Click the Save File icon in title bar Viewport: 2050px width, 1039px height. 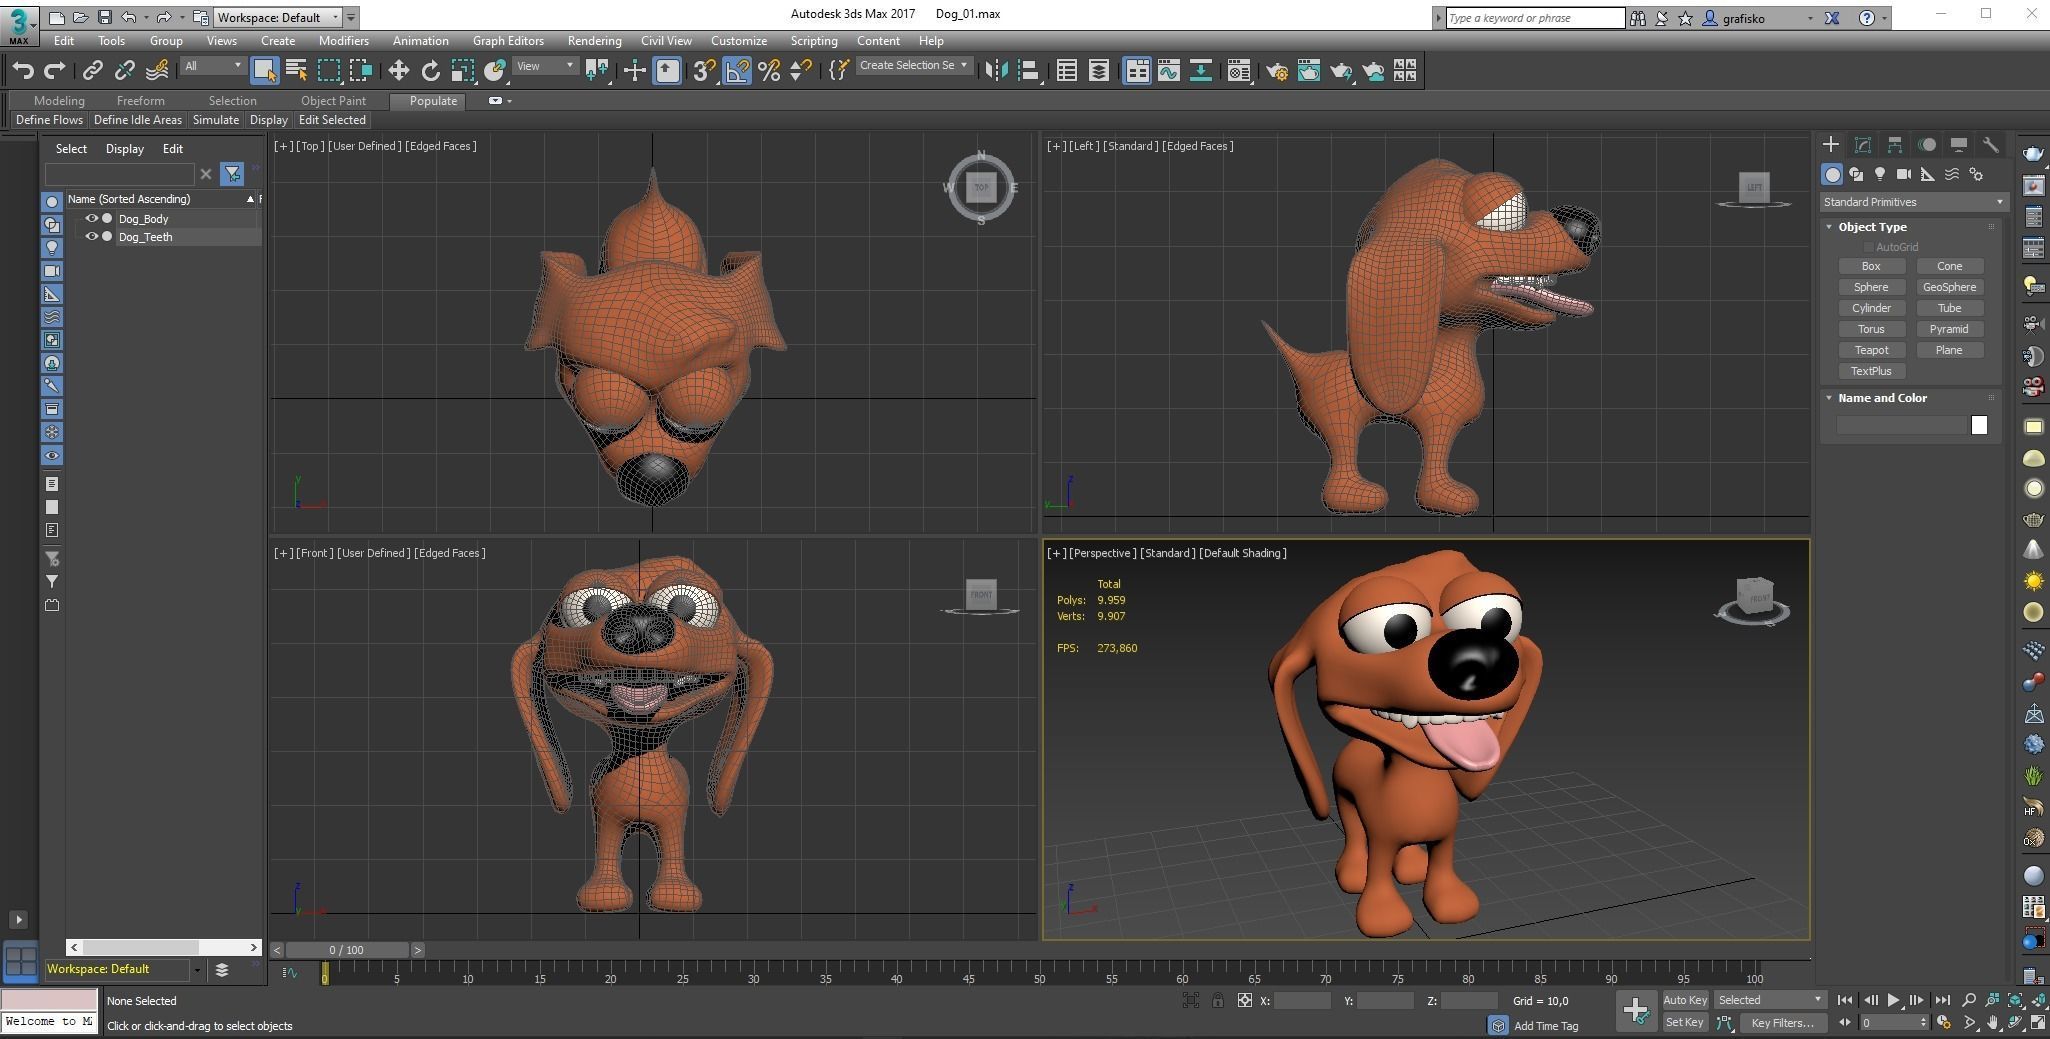click(x=104, y=17)
